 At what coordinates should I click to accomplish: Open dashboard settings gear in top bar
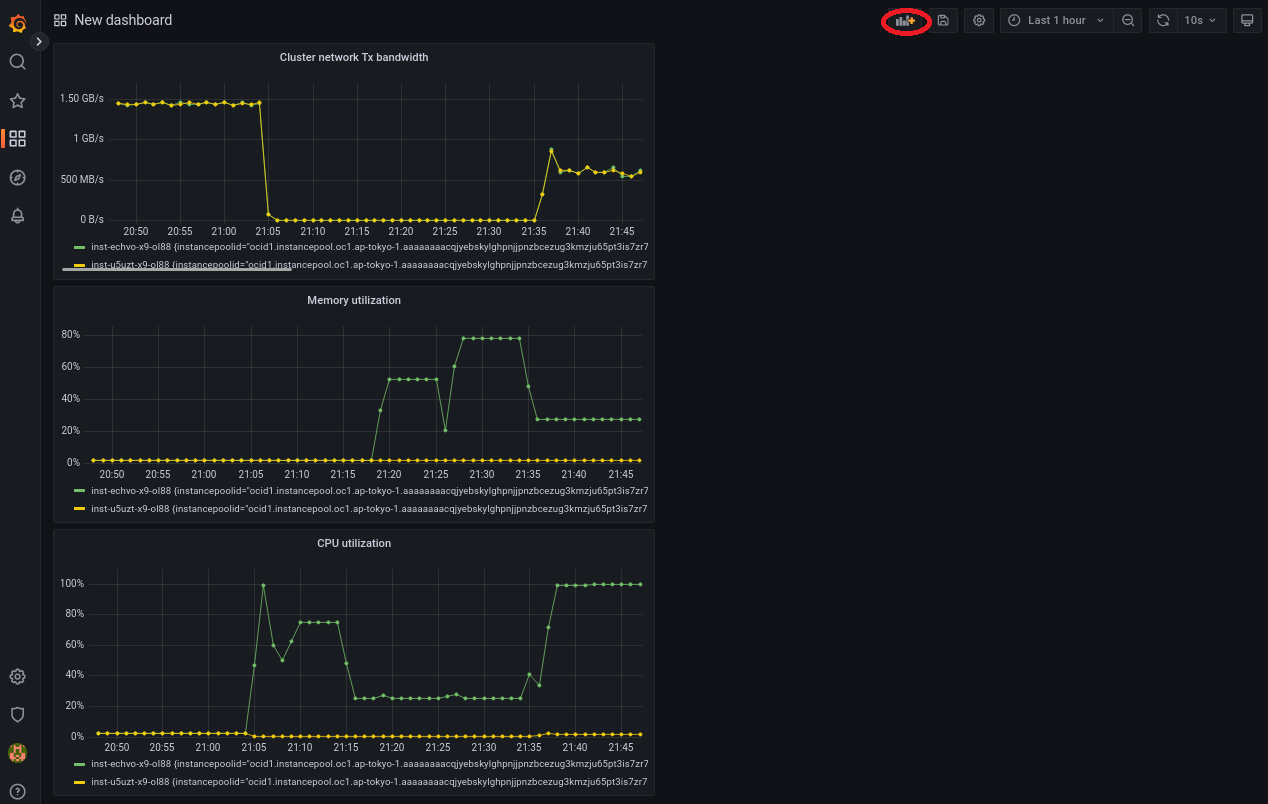979,21
